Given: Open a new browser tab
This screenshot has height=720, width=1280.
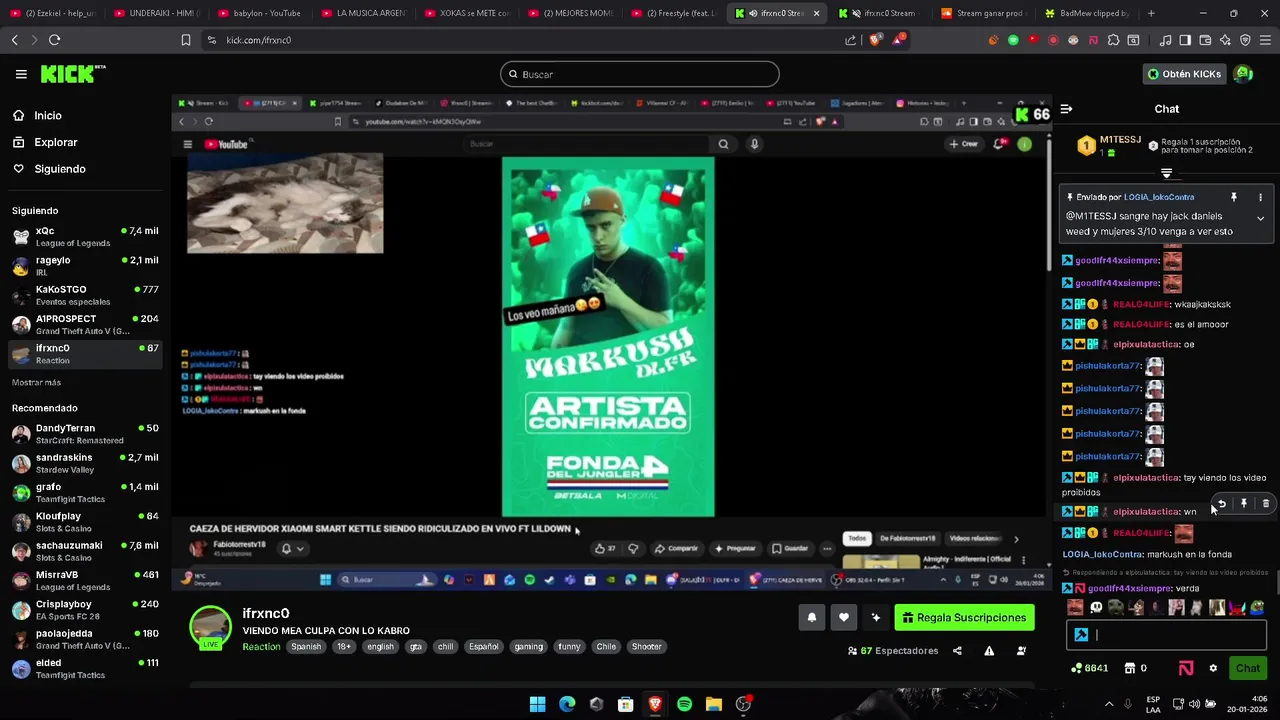Looking at the screenshot, I should tap(1151, 13).
